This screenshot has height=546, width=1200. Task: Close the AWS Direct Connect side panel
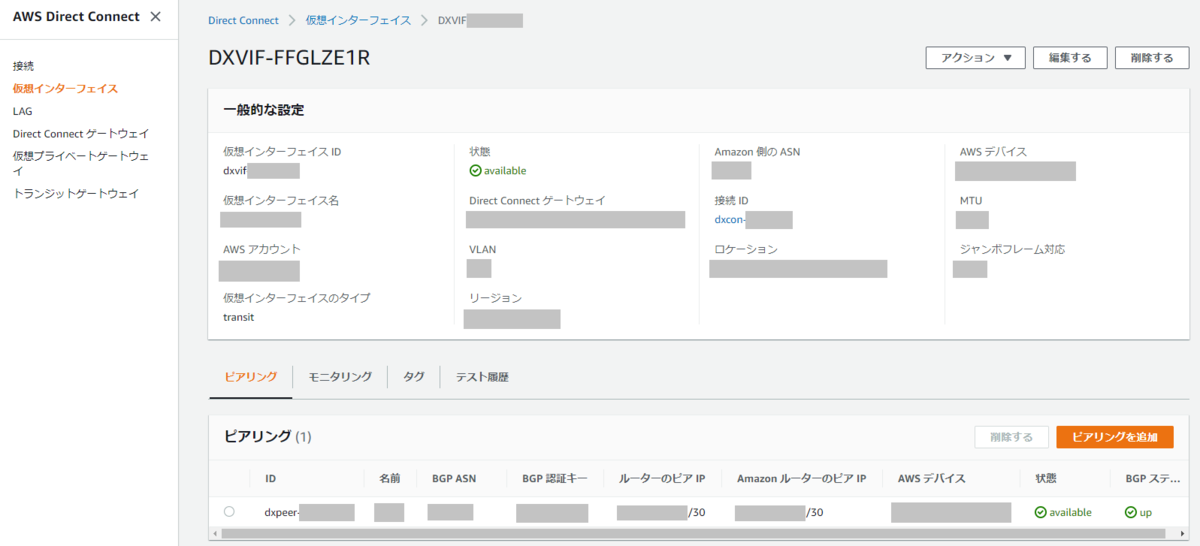155,17
